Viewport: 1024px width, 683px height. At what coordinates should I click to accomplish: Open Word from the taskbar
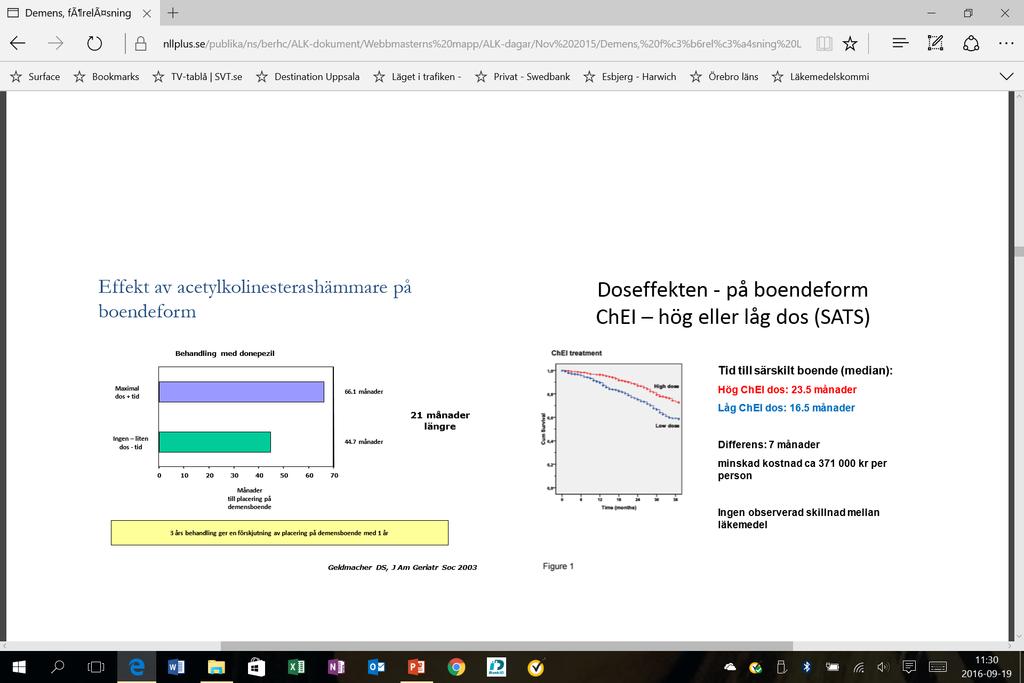tap(176, 667)
